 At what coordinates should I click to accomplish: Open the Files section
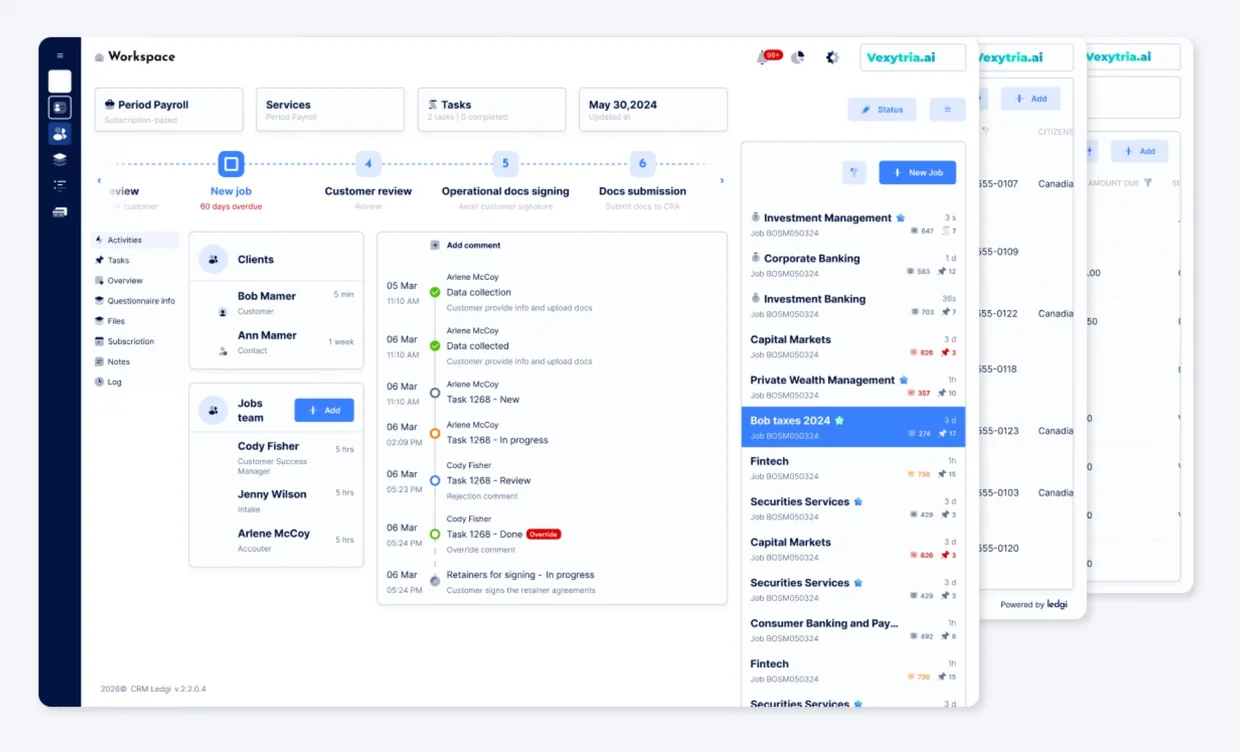(x=109, y=321)
